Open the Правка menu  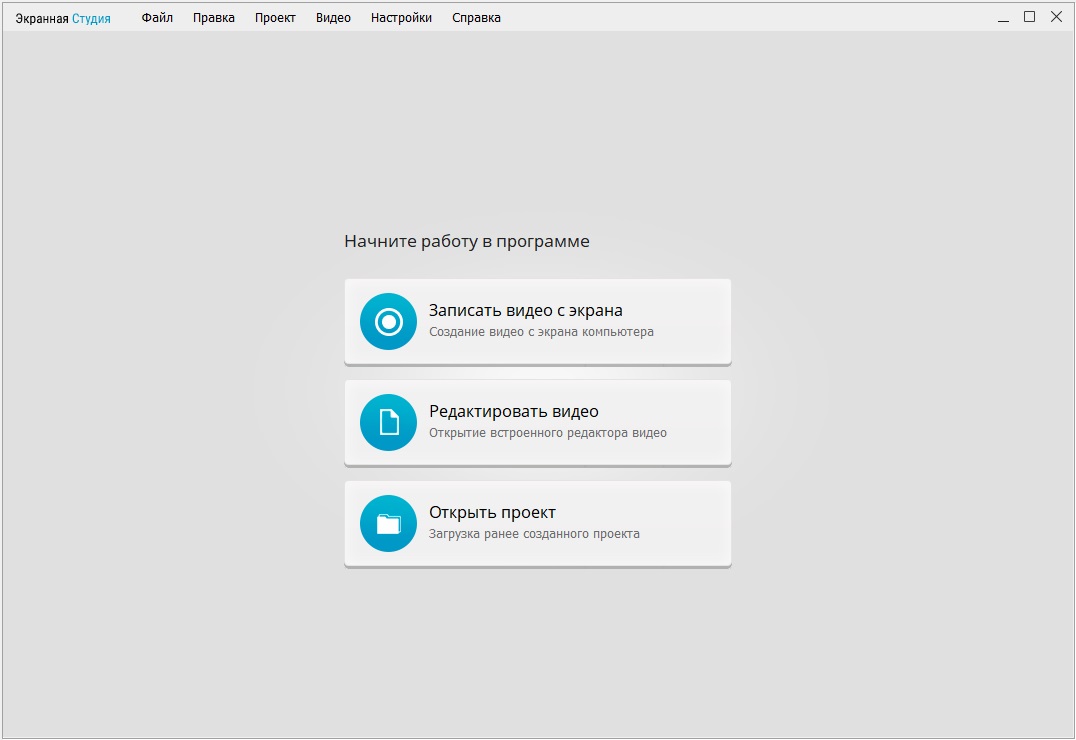[x=214, y=18]
